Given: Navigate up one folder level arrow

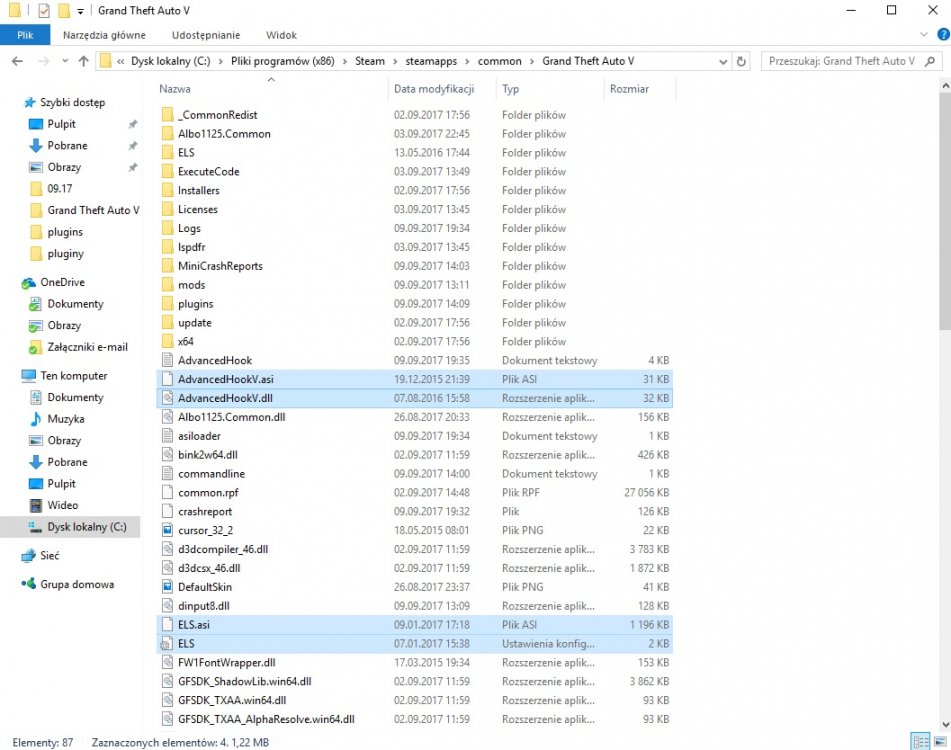Looking at the screenshot, I should point(84,61).
